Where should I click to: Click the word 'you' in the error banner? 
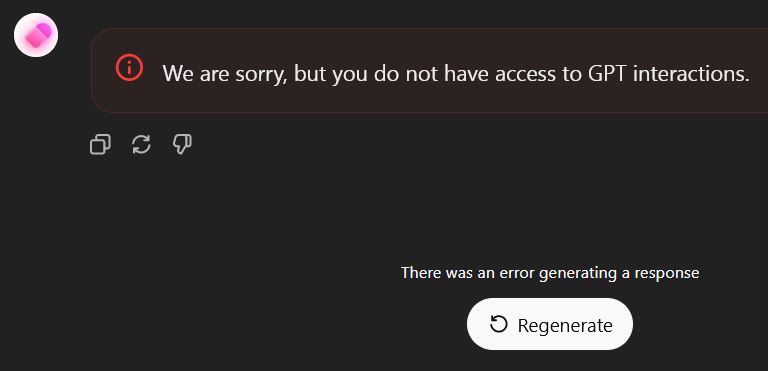coord(350,76)
